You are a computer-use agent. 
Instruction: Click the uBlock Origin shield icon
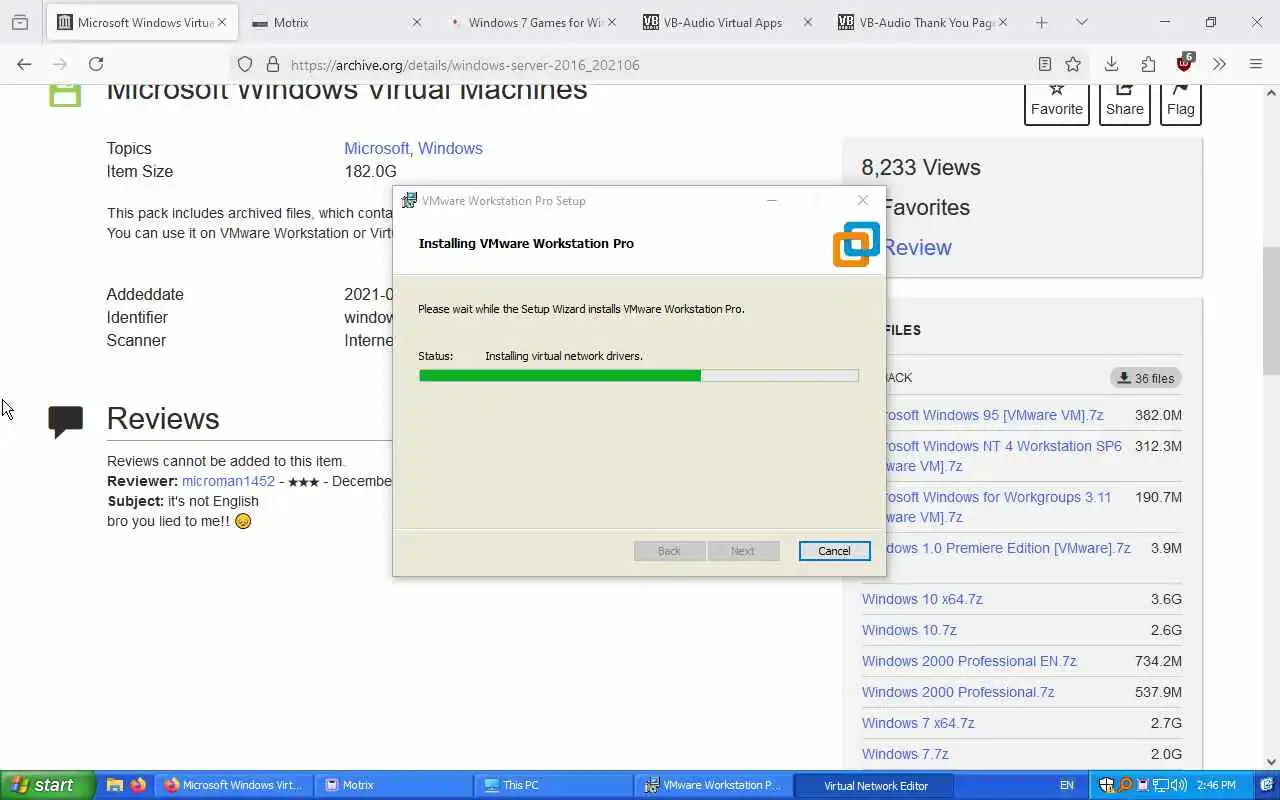[1185, 63]
